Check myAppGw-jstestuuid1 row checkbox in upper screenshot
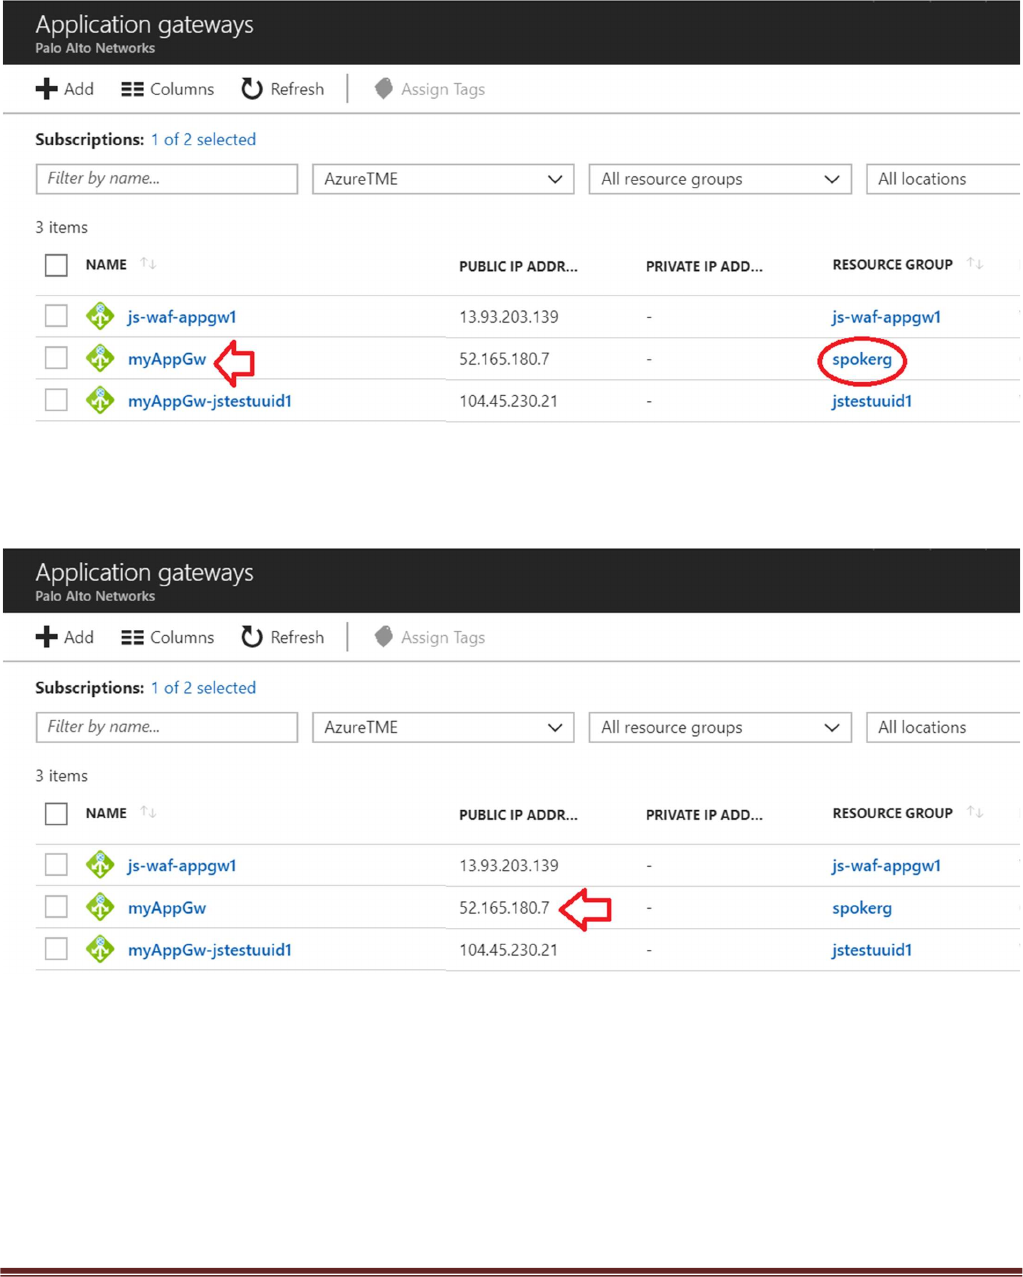 [56, 400]
